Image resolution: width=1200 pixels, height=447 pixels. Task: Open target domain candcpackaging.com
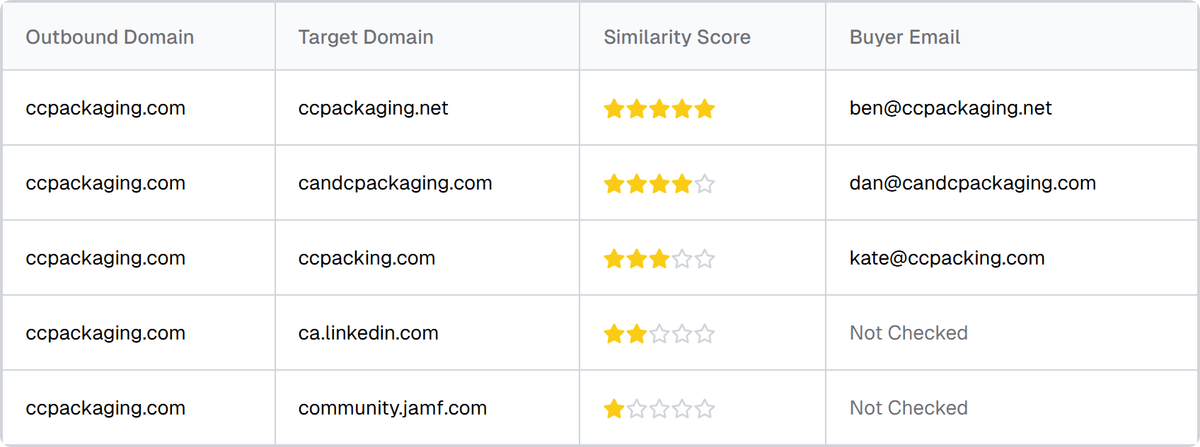pyautogui.click(x=395, y=183)
